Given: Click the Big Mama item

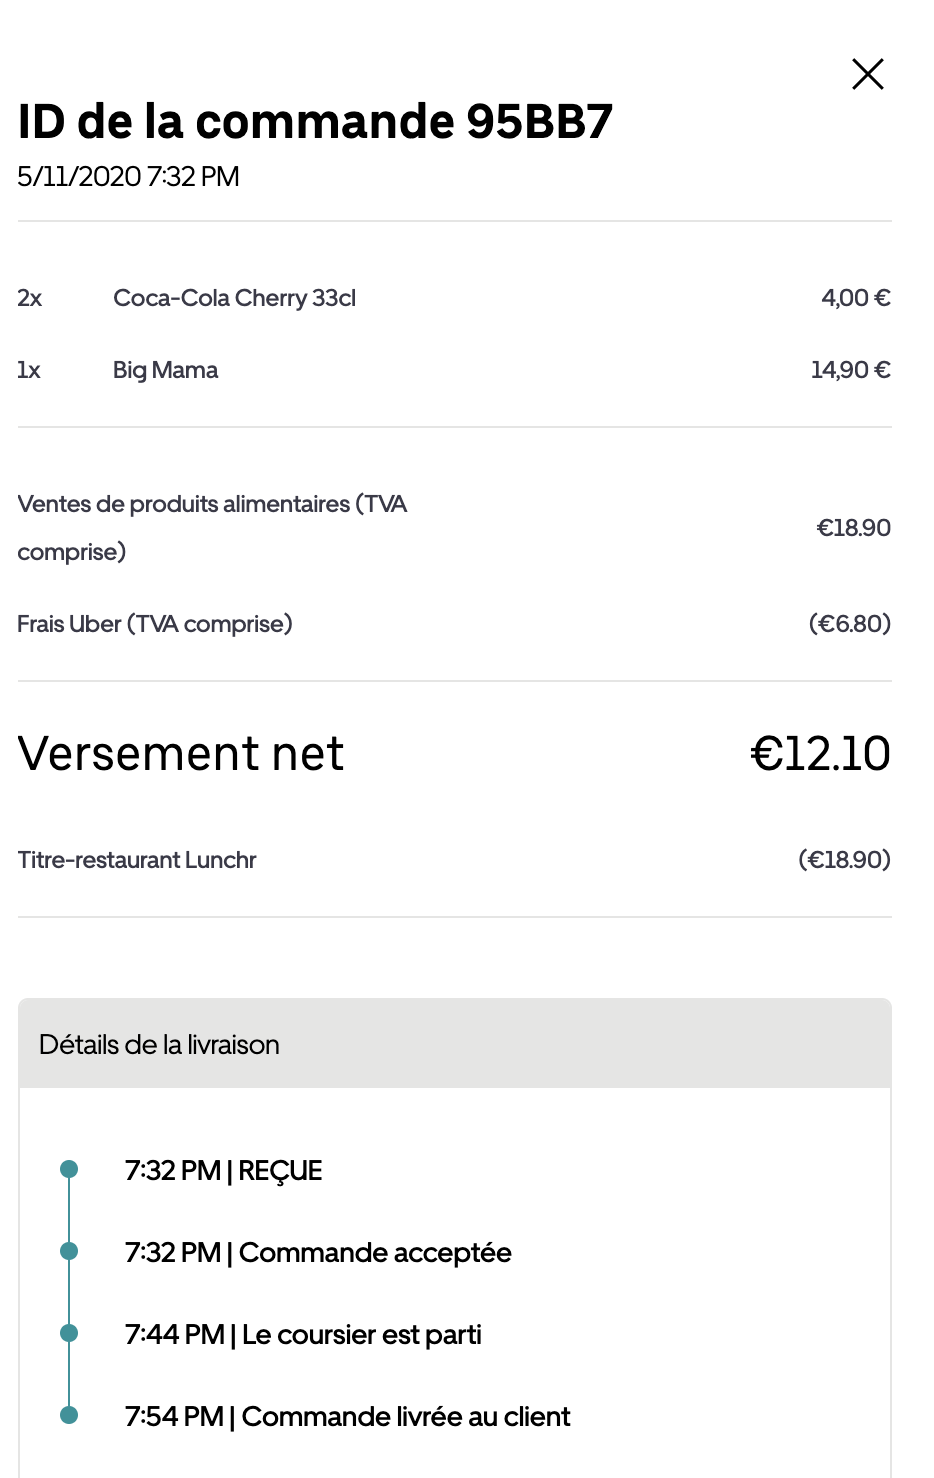Looking at the screenshot, I should 165,370.
